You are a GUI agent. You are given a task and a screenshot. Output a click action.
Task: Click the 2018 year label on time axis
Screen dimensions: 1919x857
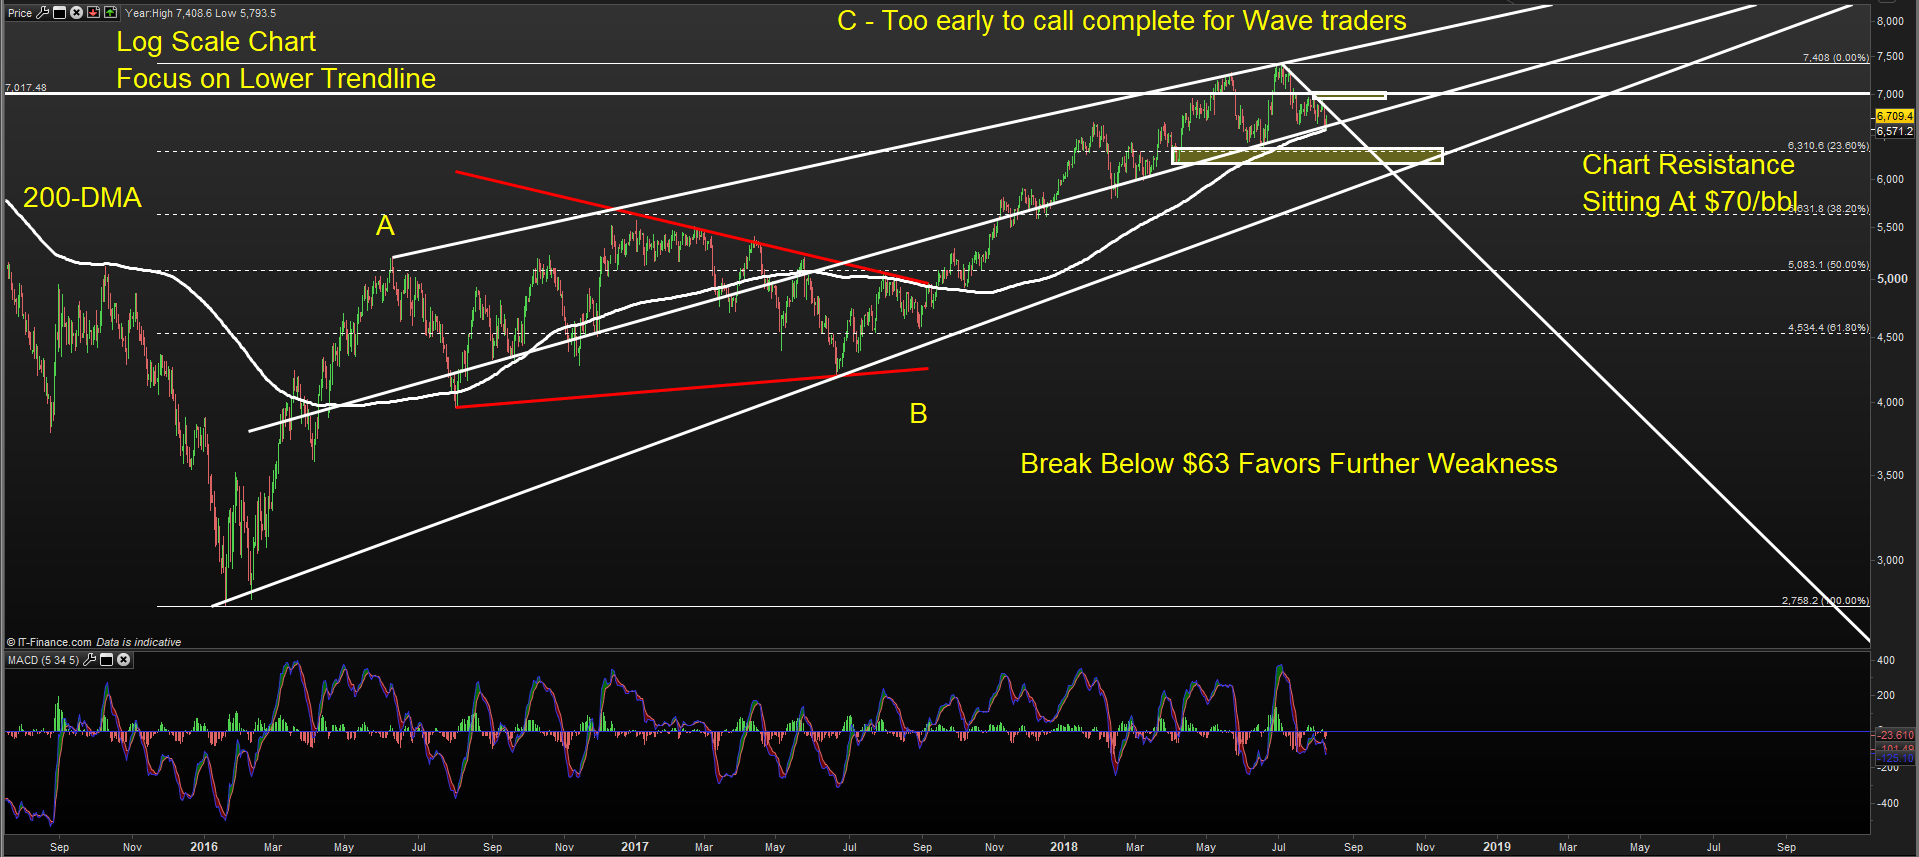click(1064, 847)
